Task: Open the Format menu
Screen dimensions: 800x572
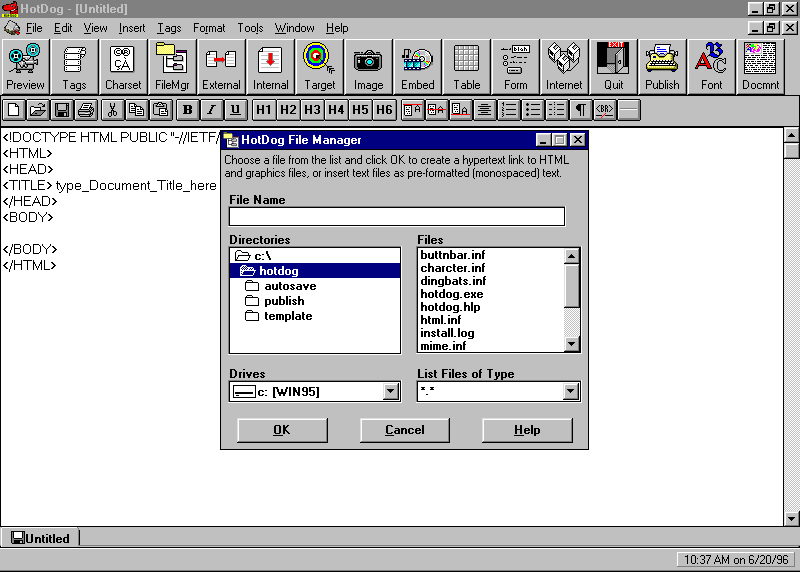Action: (209, 28)
